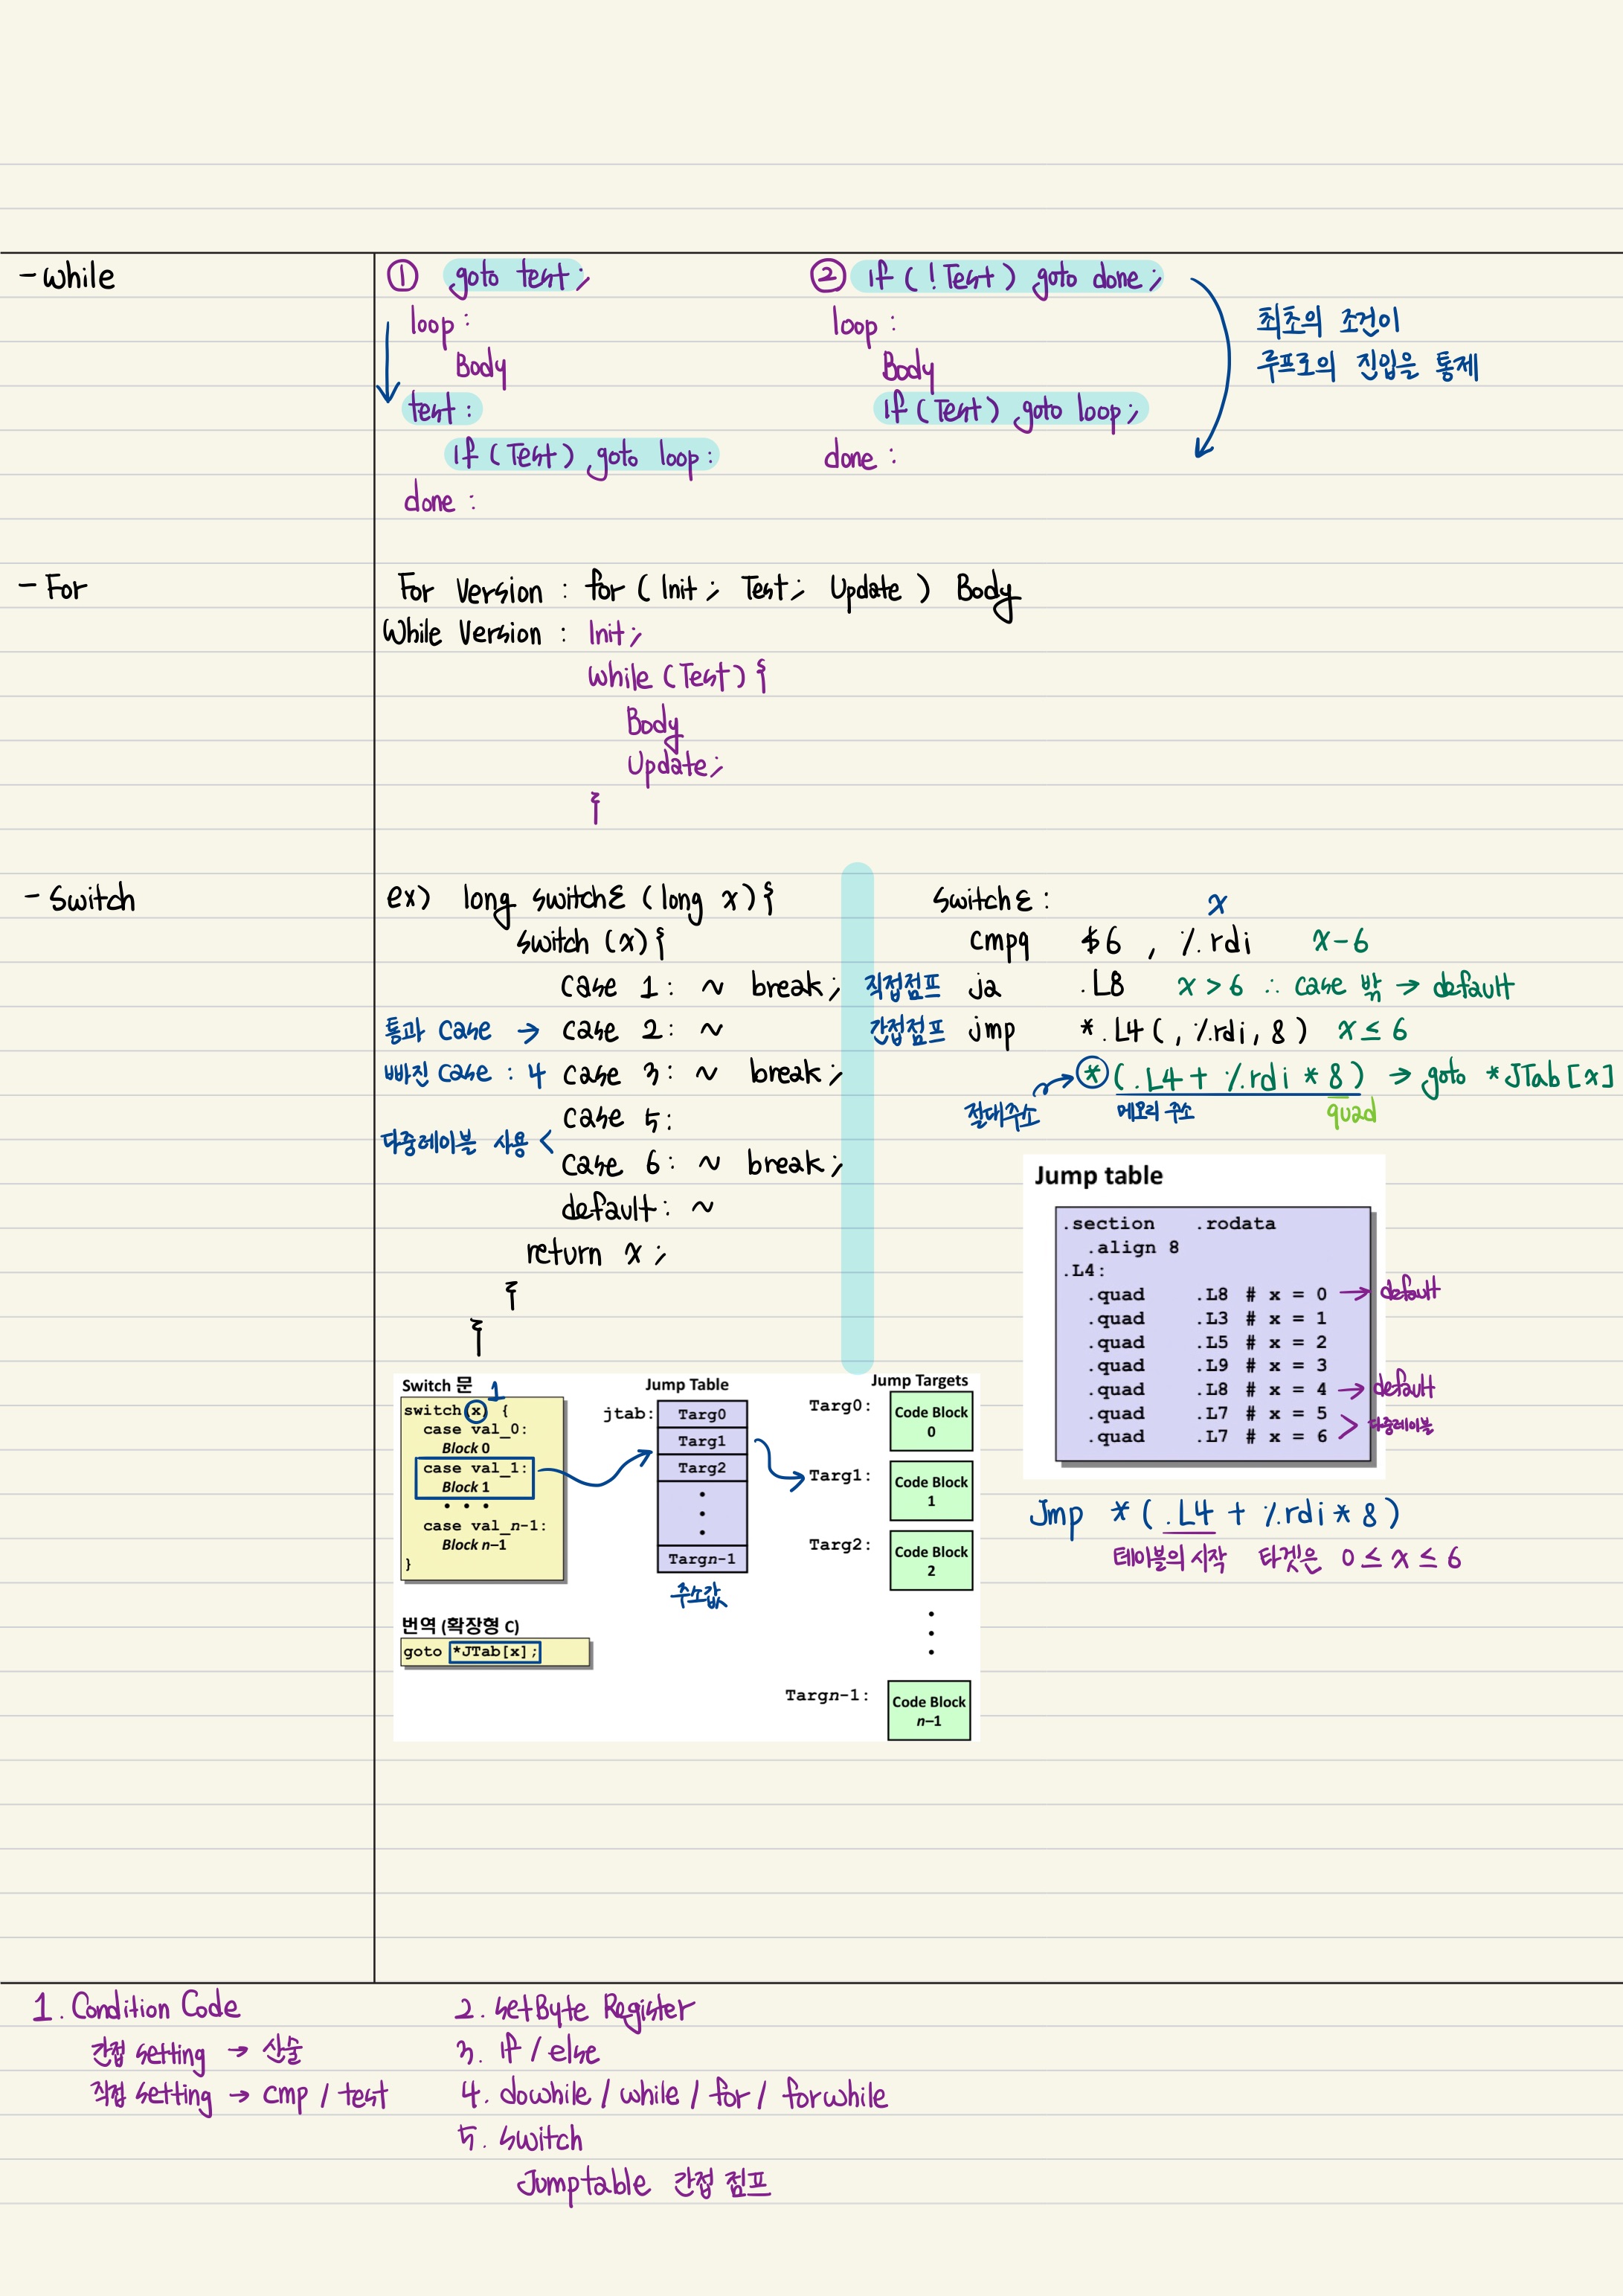Viewport: 1623px width, 2296px height.
Task: Click the '- For' section heading
Action: tap(54, 588)
